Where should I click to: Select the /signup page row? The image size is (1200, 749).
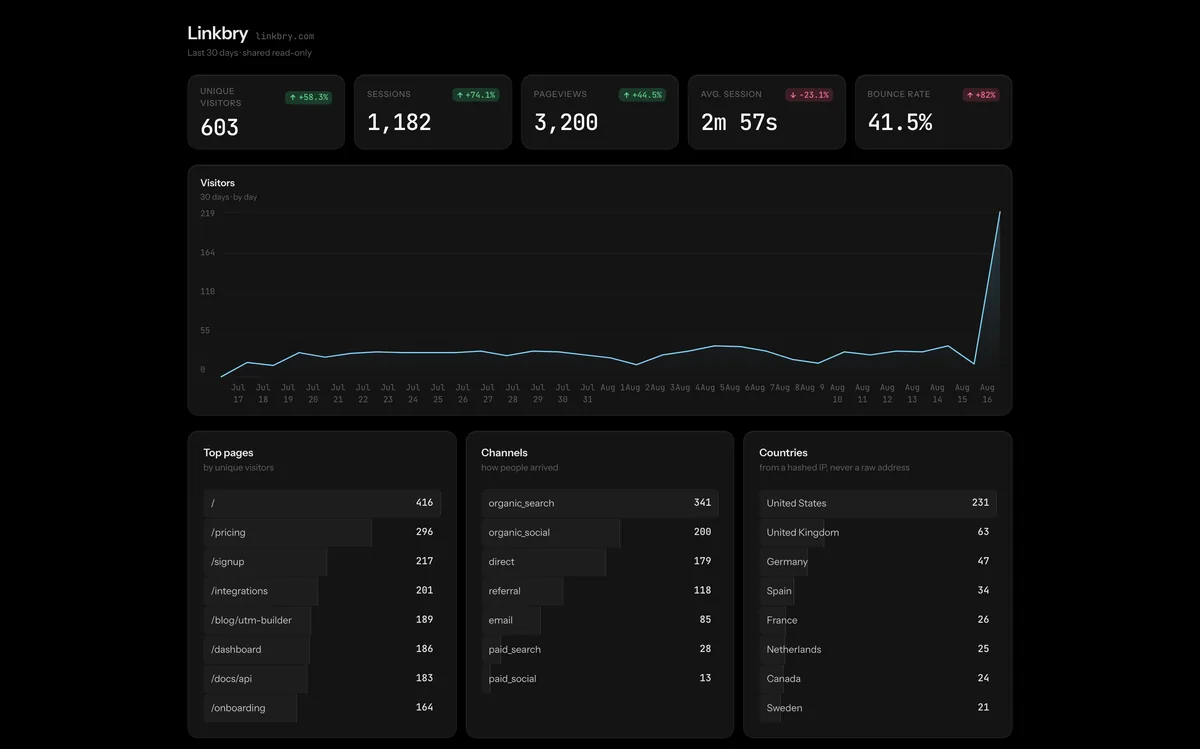pos(322,561)
